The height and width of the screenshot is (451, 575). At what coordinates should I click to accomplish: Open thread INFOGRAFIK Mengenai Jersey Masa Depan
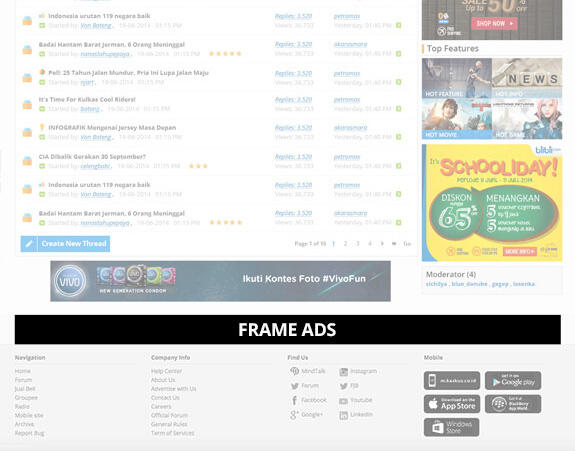pyautogui.click(x=112, y=128)
